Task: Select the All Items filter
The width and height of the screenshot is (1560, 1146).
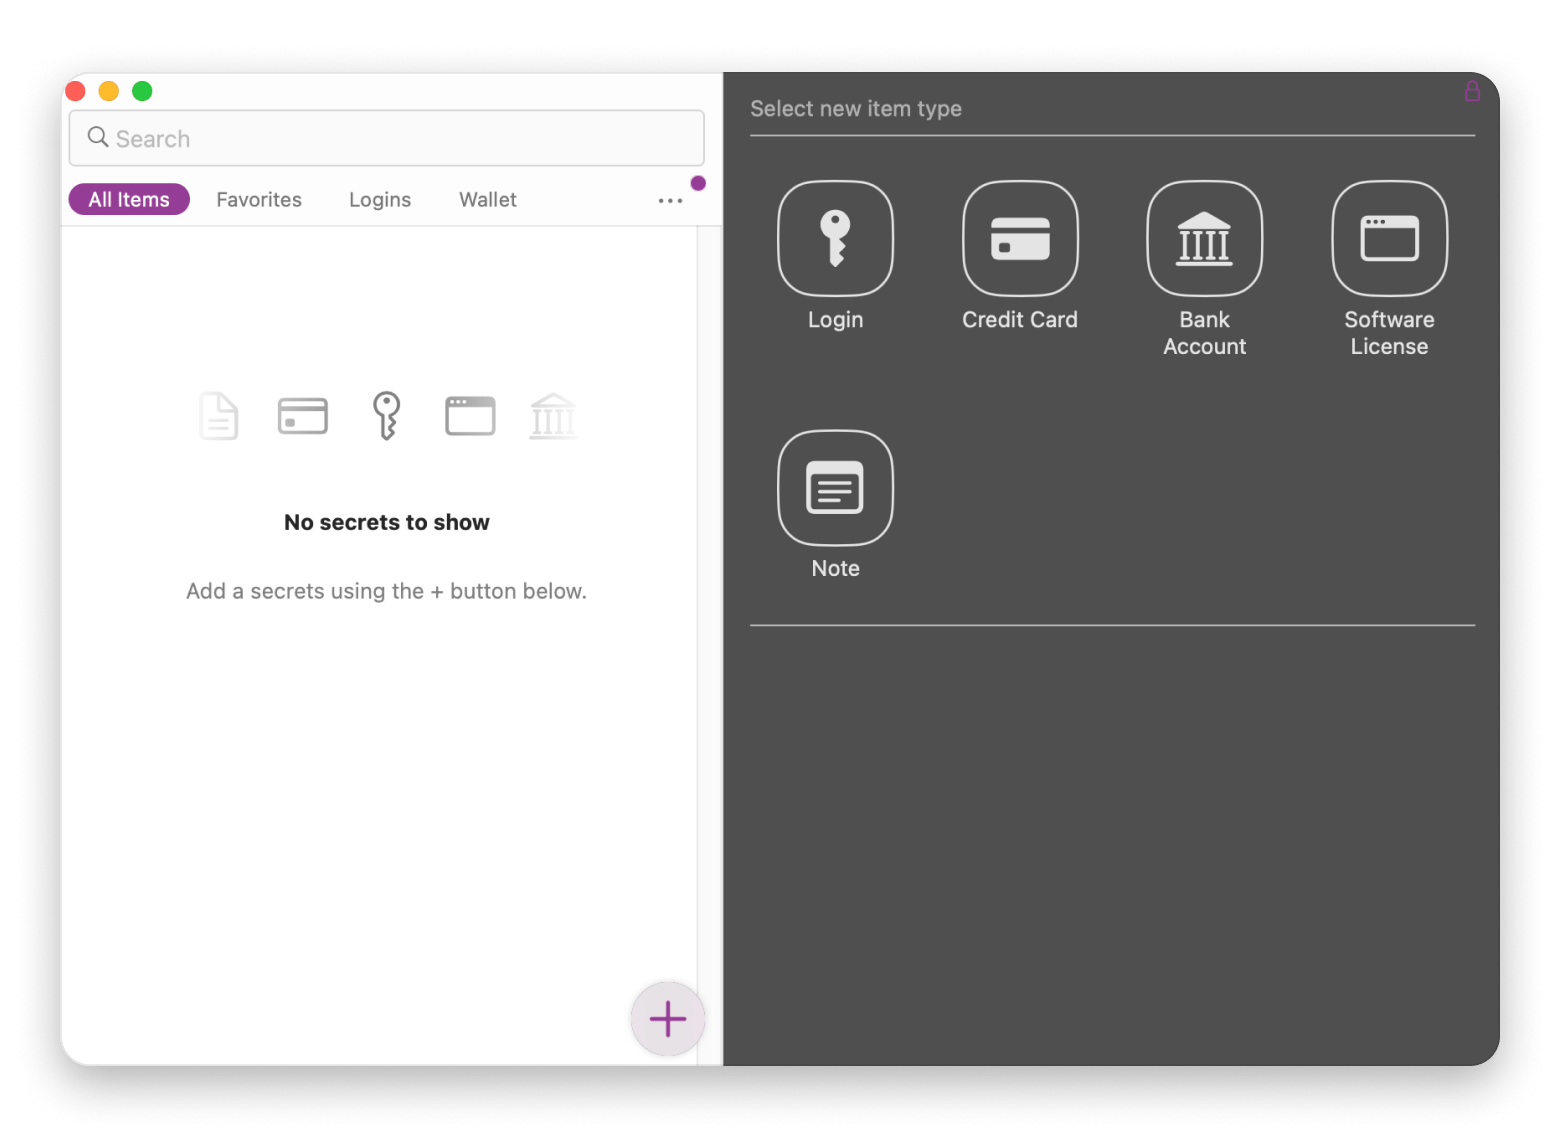Action: click(128, 199)
